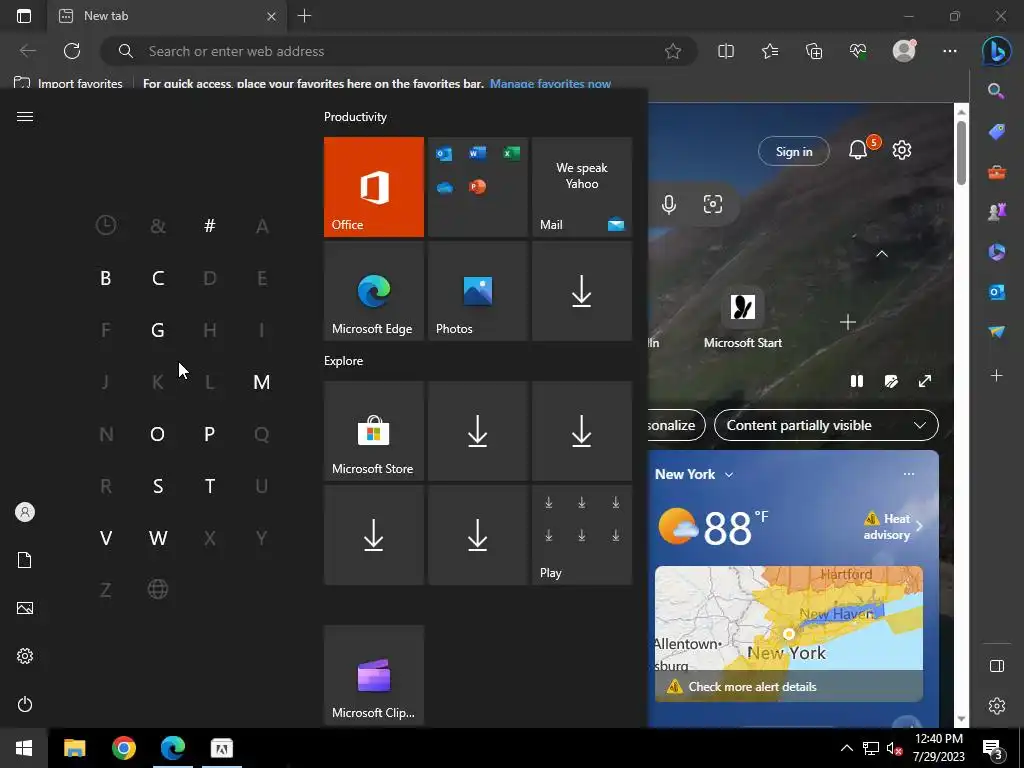
Task: Add a quick link with plus
Action: (848, 322)
